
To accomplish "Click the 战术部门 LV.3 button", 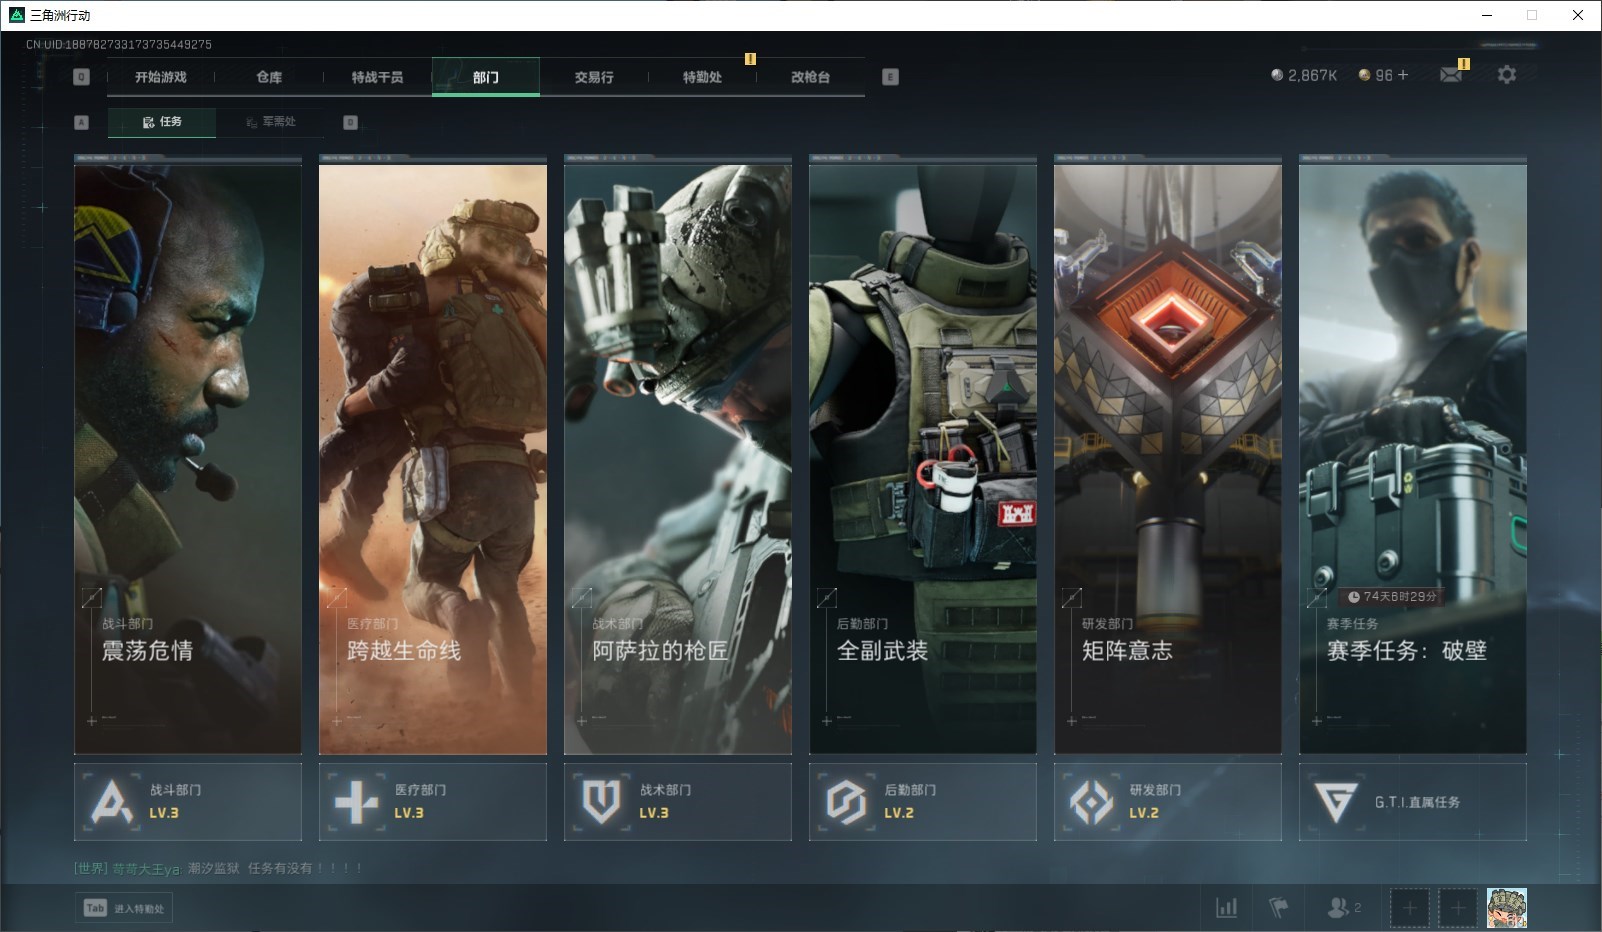I will point(678,802).
